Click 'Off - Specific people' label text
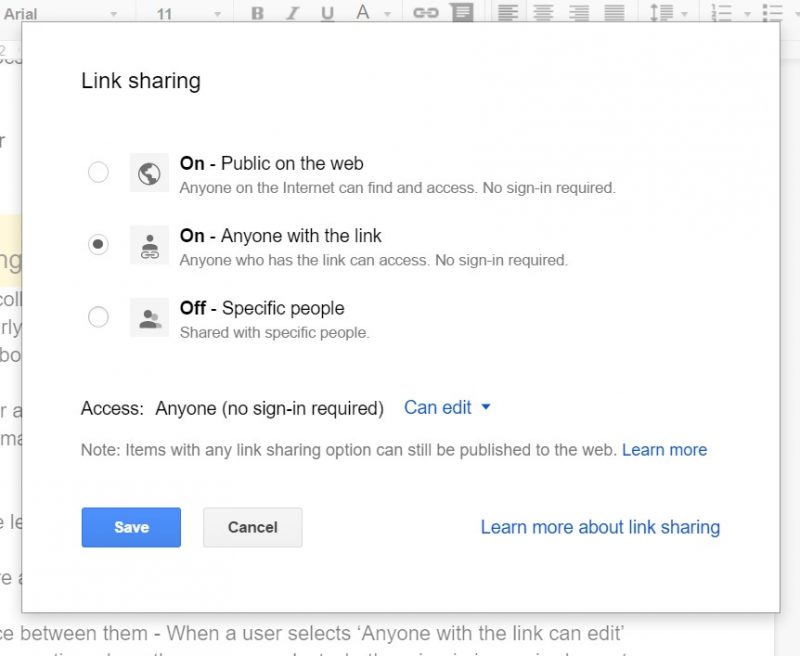The width and height of the screenshot is (800, 656). tap(262, 308)
